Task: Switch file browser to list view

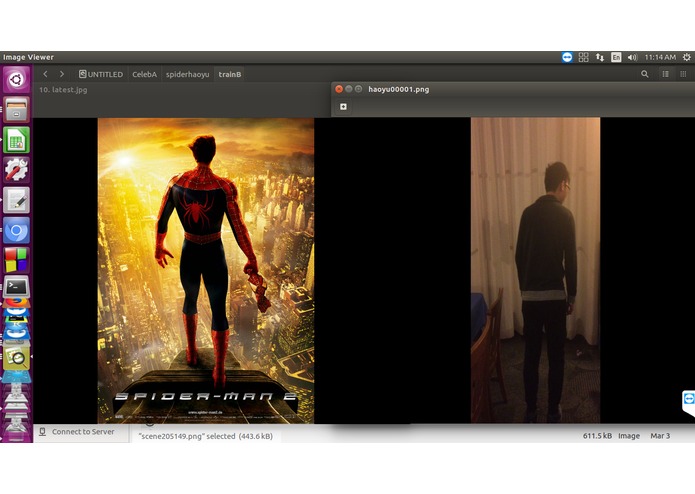Action: tap(666, 74)
